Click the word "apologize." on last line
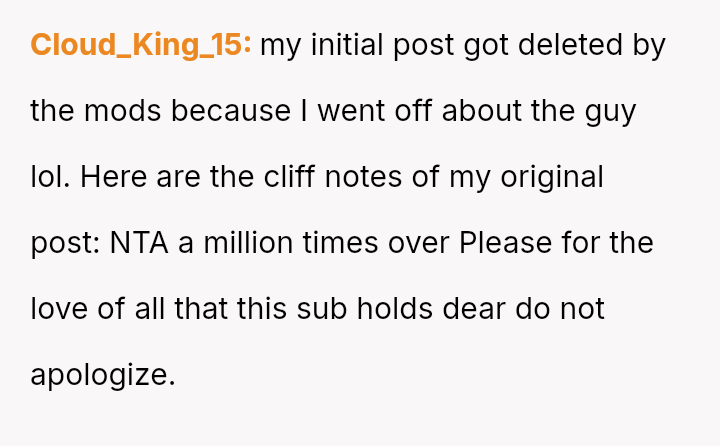The width and height of the screenshot is (720, 446). (103, 374)
